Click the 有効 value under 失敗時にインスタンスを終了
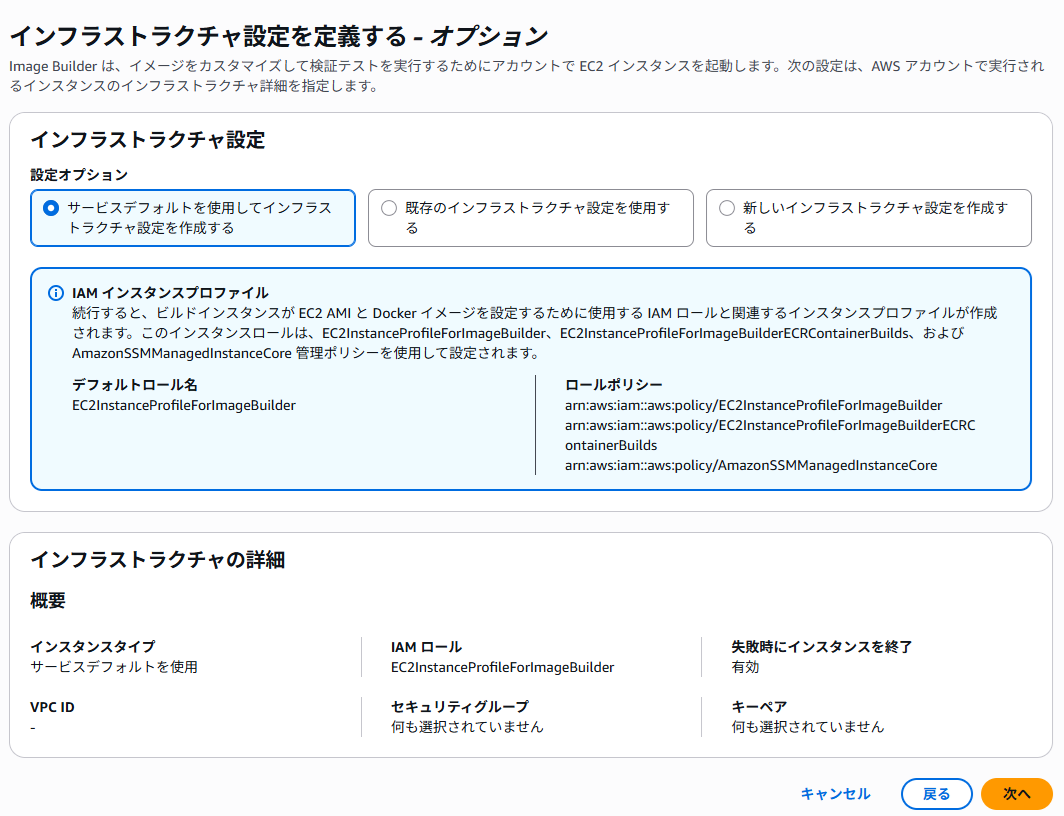 click(x=745, y=667)
